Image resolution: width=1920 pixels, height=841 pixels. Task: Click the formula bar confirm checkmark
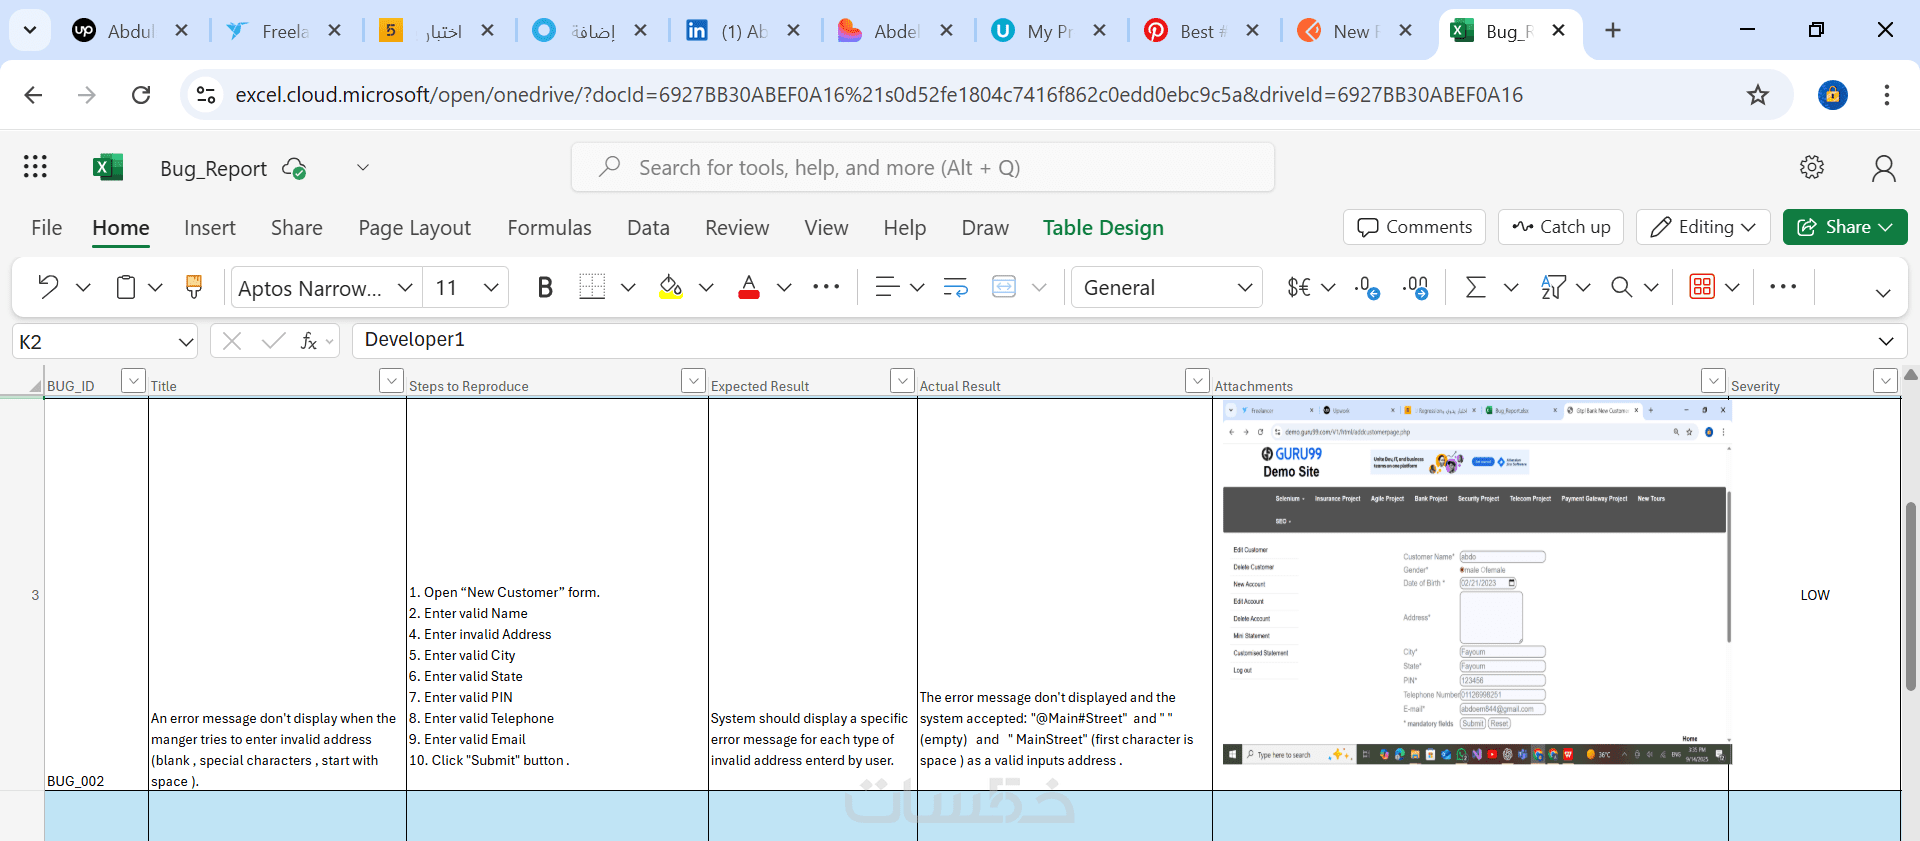pos(273,341)
